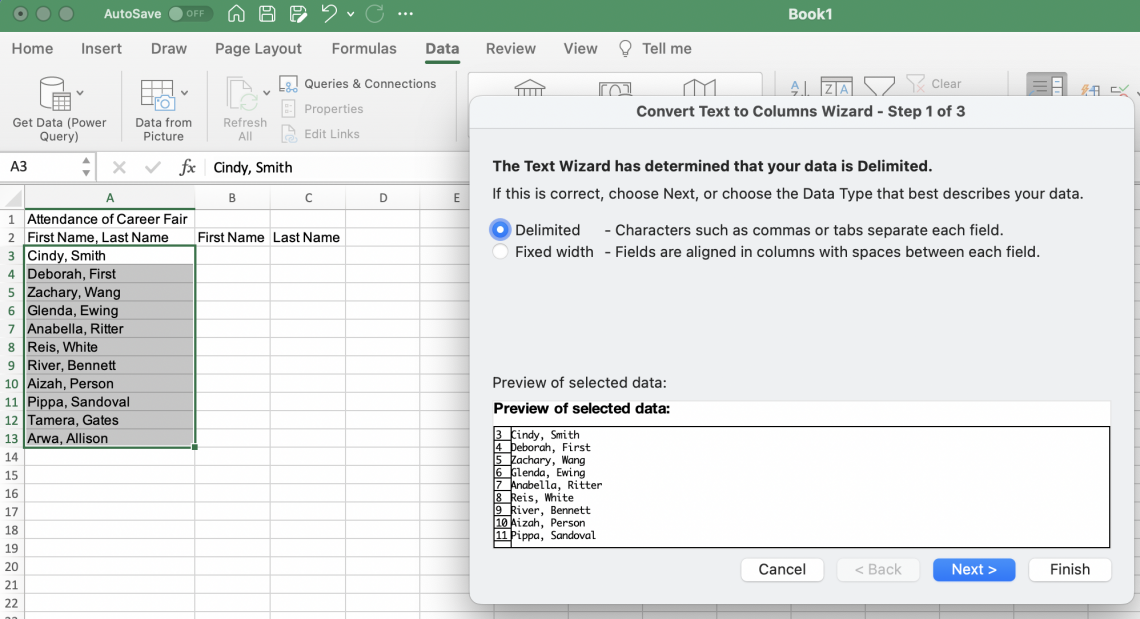The width and height of the screenshot is (1140, 619).
Task: Expand the Get Data dropdown arrow
Action: tap(80, 94)
